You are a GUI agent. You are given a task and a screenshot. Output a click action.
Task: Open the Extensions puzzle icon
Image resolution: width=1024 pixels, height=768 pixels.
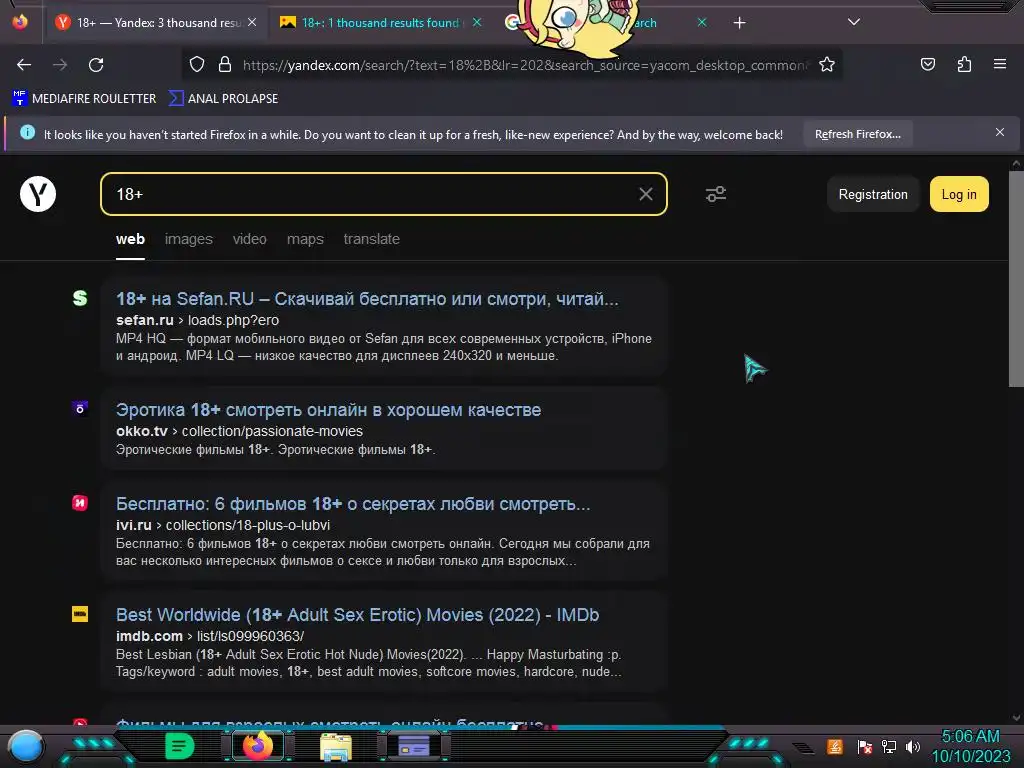point(964,64)
